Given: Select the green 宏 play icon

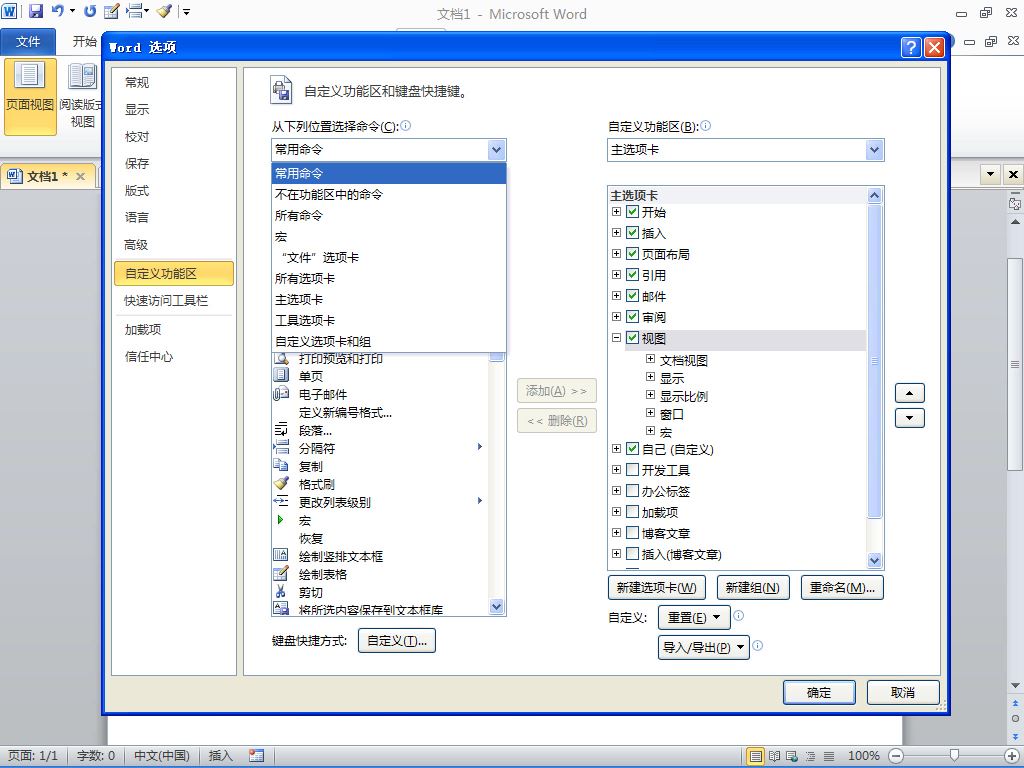Looking at the screenshot, I should 281,520.
